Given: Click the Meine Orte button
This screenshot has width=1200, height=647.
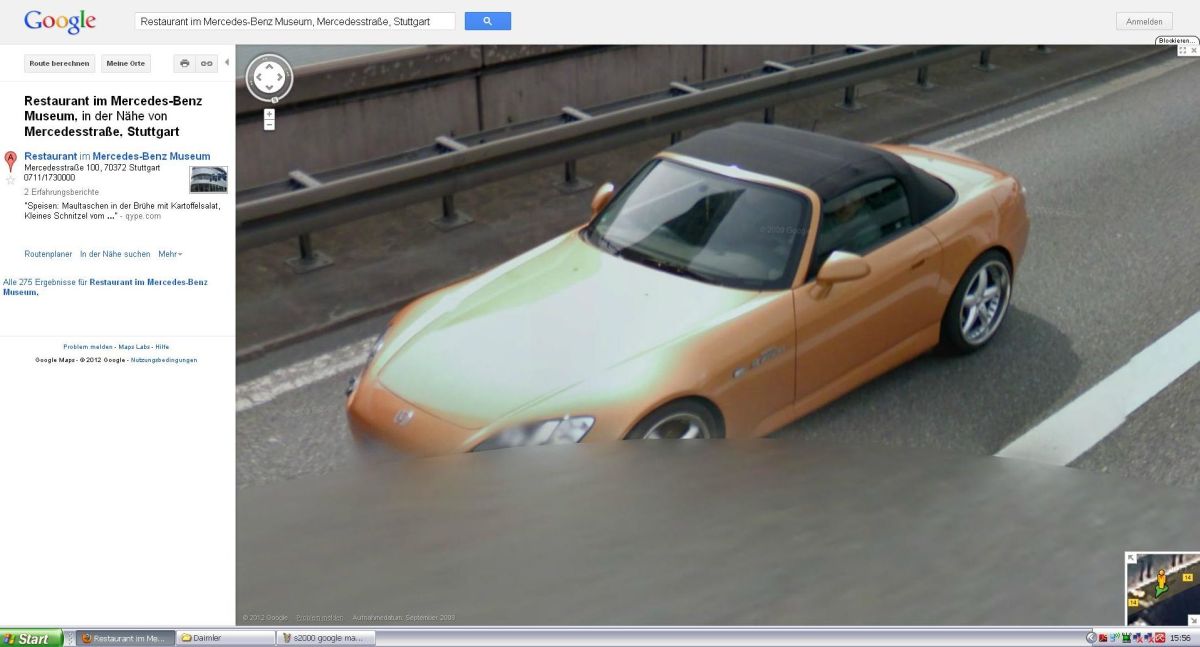Looking at the screenshot, I should pyautogui.click(x=126, y=63).
